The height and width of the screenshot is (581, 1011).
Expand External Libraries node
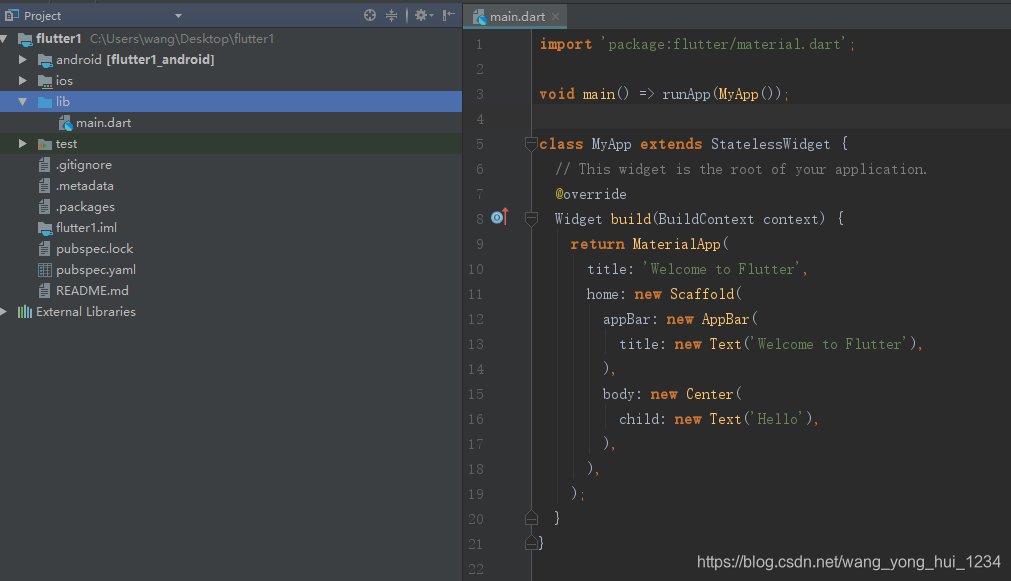[4, 311]
